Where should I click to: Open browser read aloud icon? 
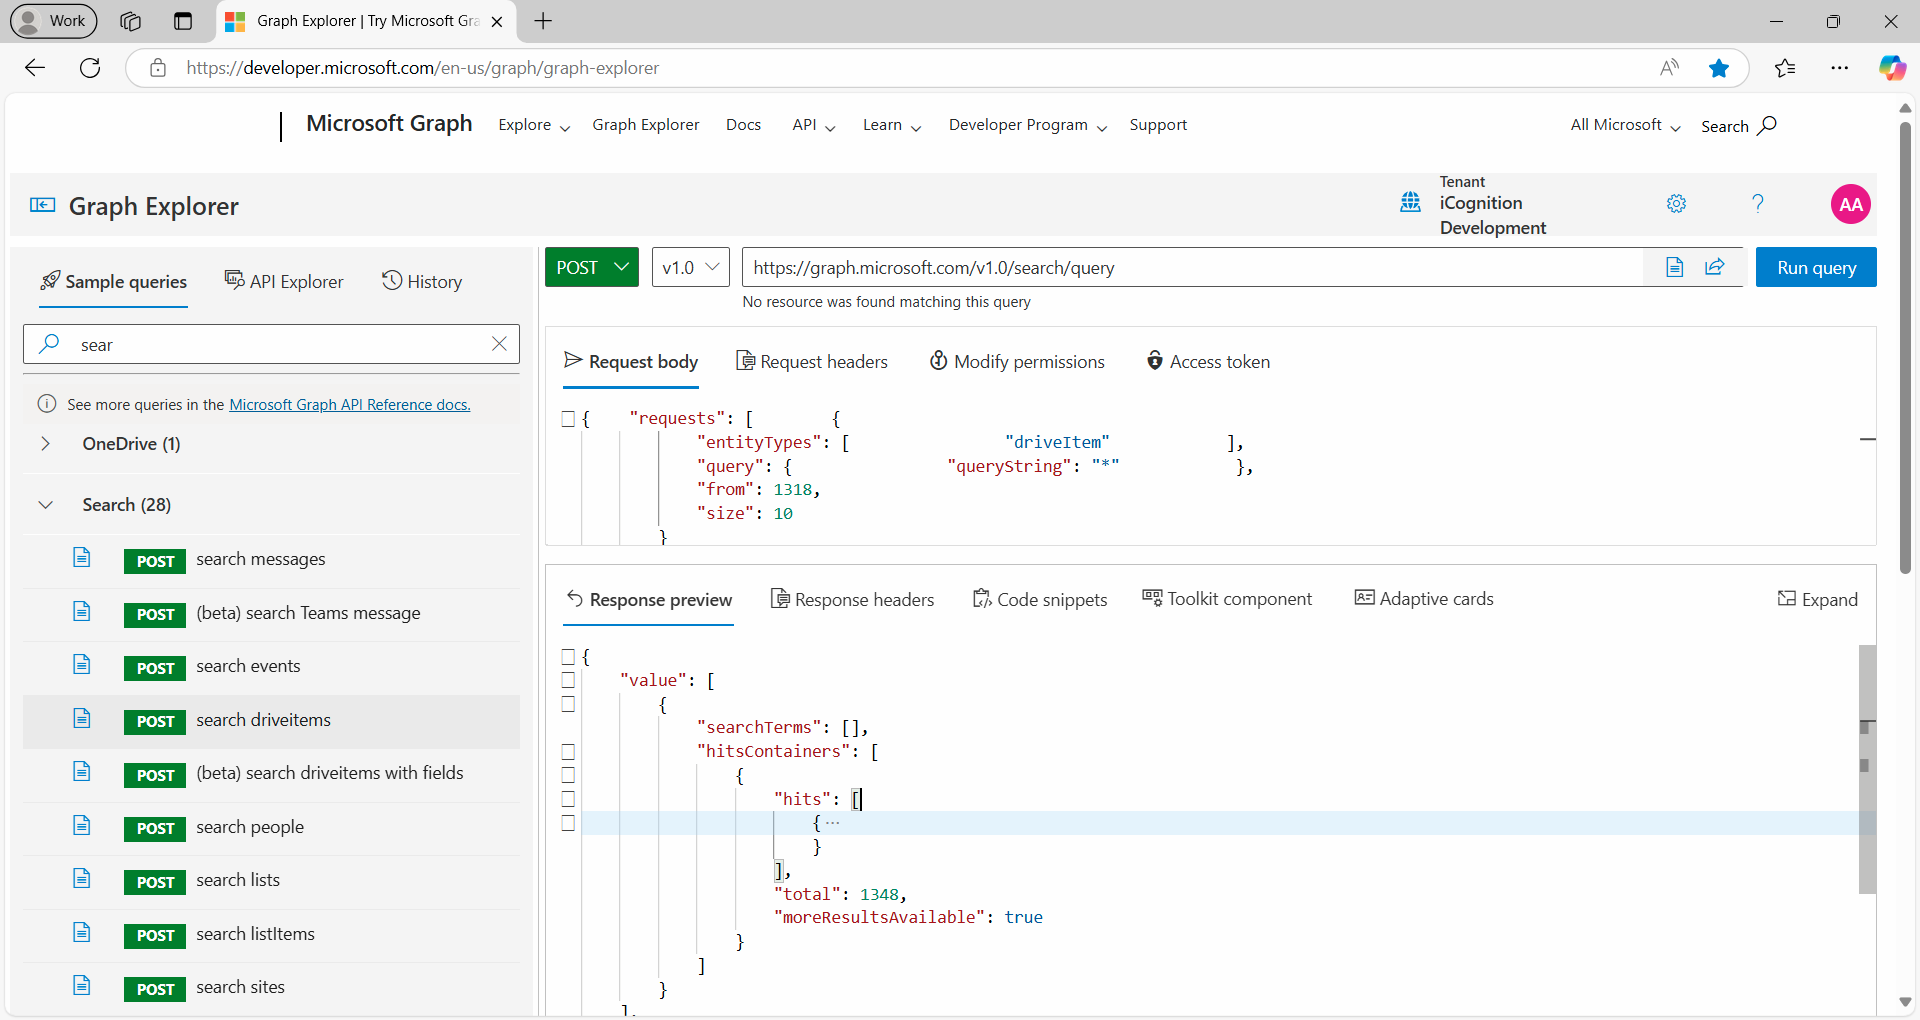coord(1670,68)
